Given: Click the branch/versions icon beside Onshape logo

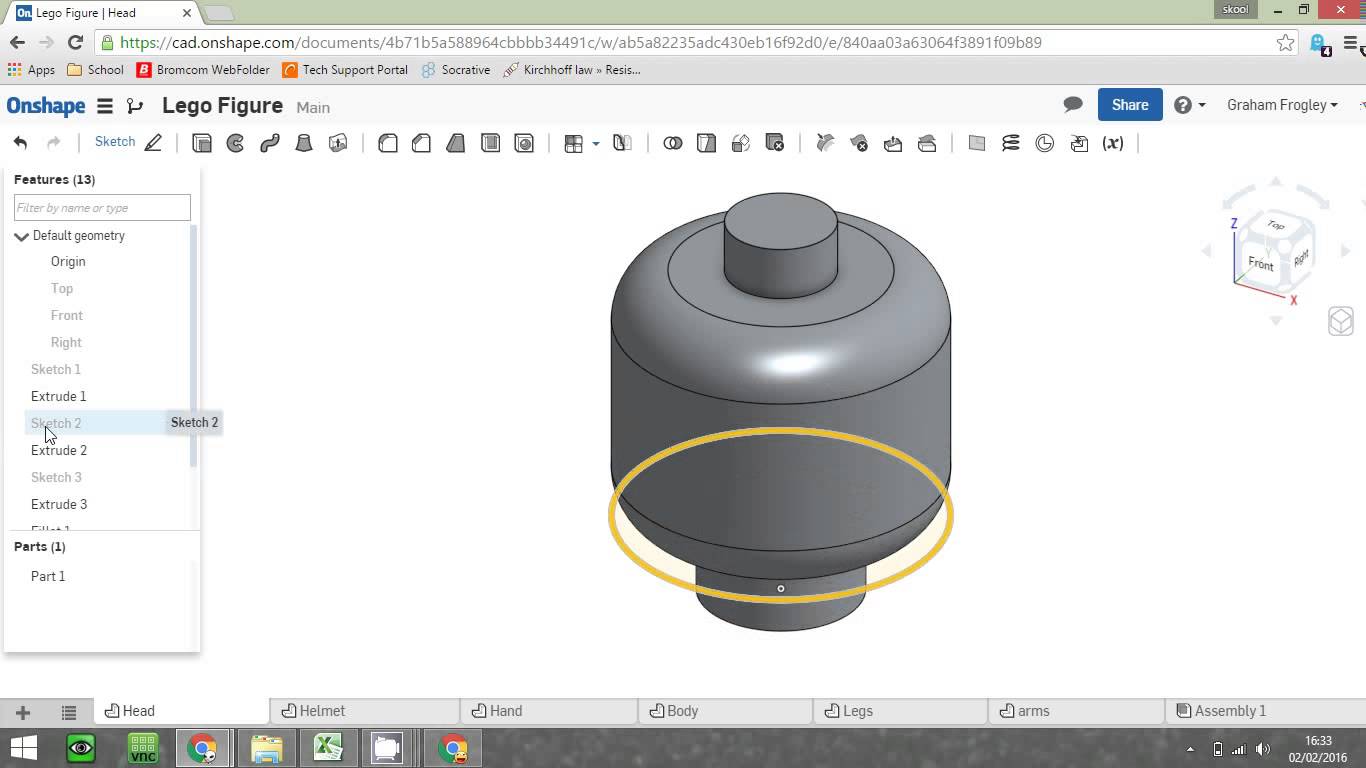Looking at the screenshot, I should pyautogui.click(x=135, y=104).
